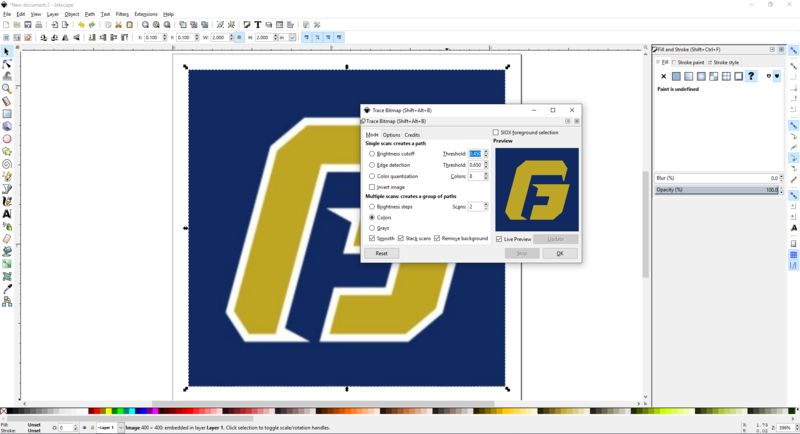Click the Cut scissors icon

118,24
